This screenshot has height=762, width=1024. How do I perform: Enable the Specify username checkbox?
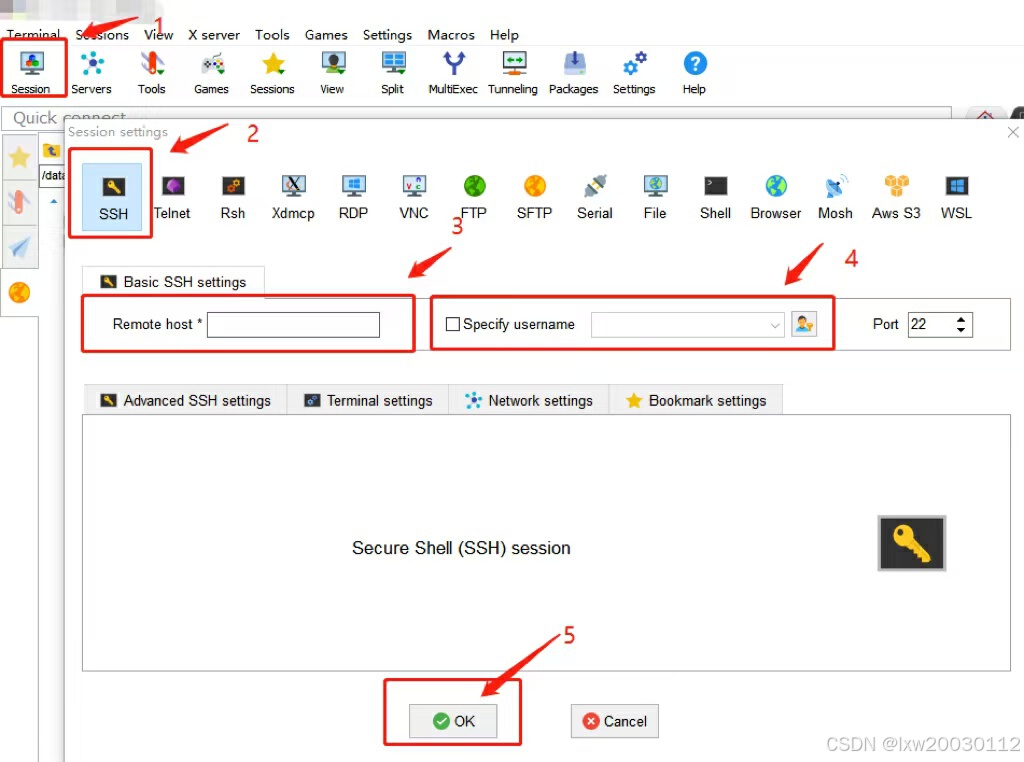453,324
